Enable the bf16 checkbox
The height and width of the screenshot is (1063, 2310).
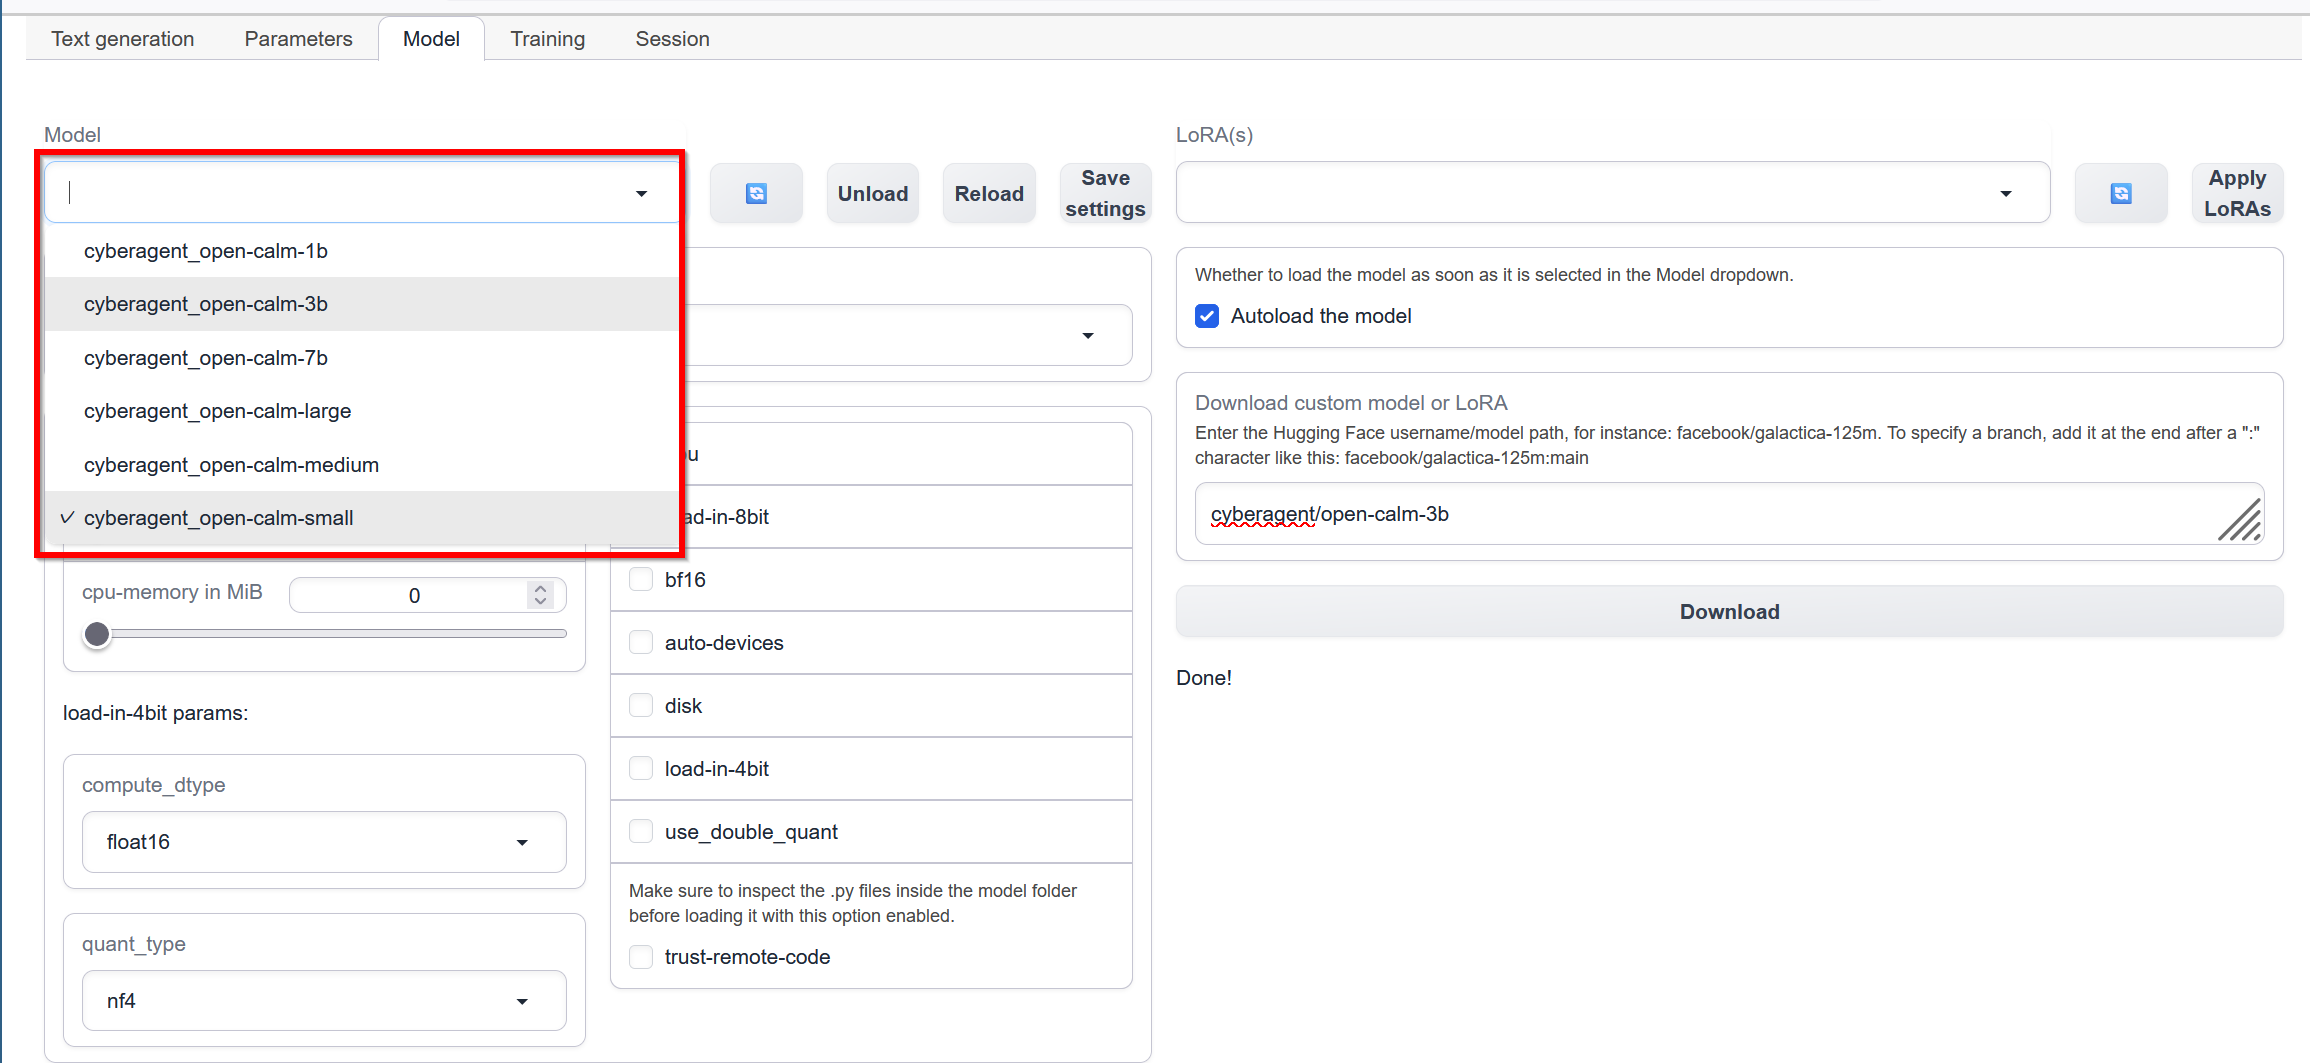[641, 580]
